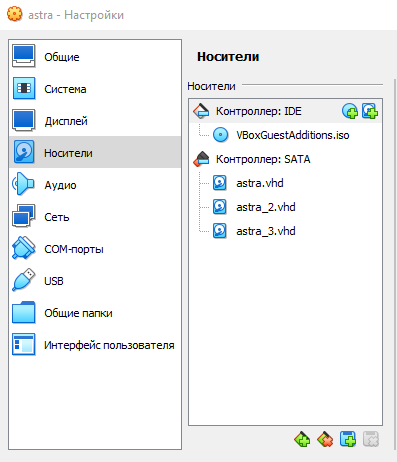Click the Общие папки folder icon
The width and height of the screenshot is (397, 462).
pyautogui.click(x=23, y=312)
